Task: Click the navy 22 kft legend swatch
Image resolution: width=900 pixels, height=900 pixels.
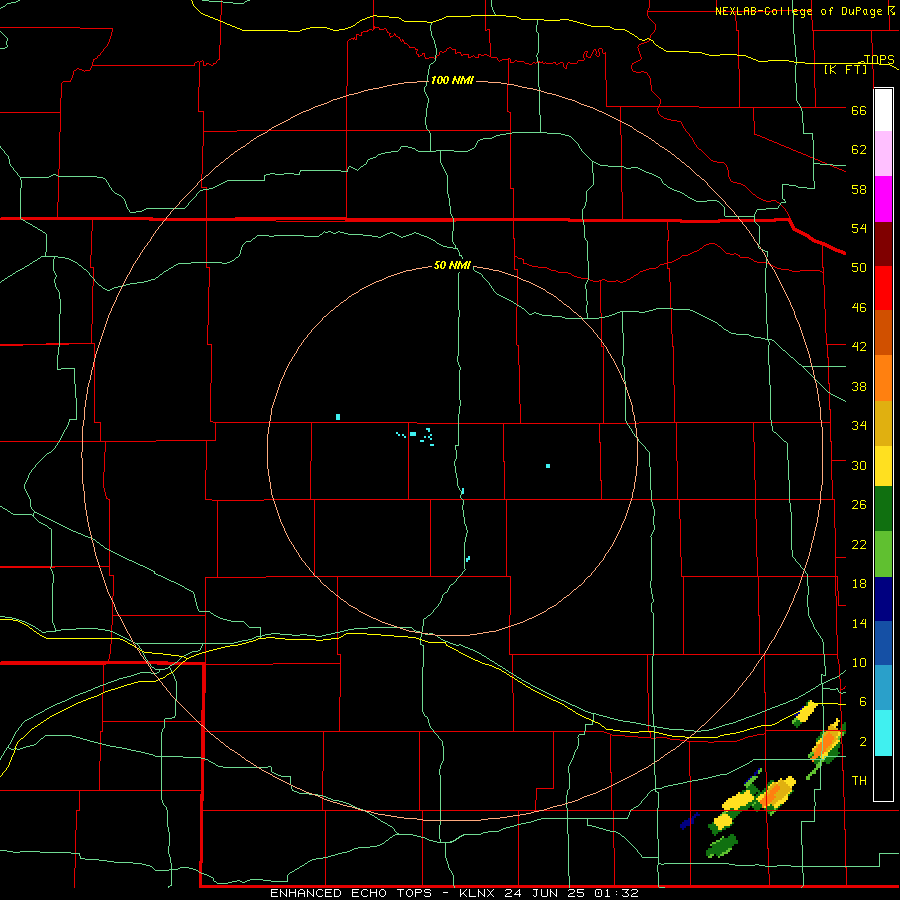Action: coord(883,599)
